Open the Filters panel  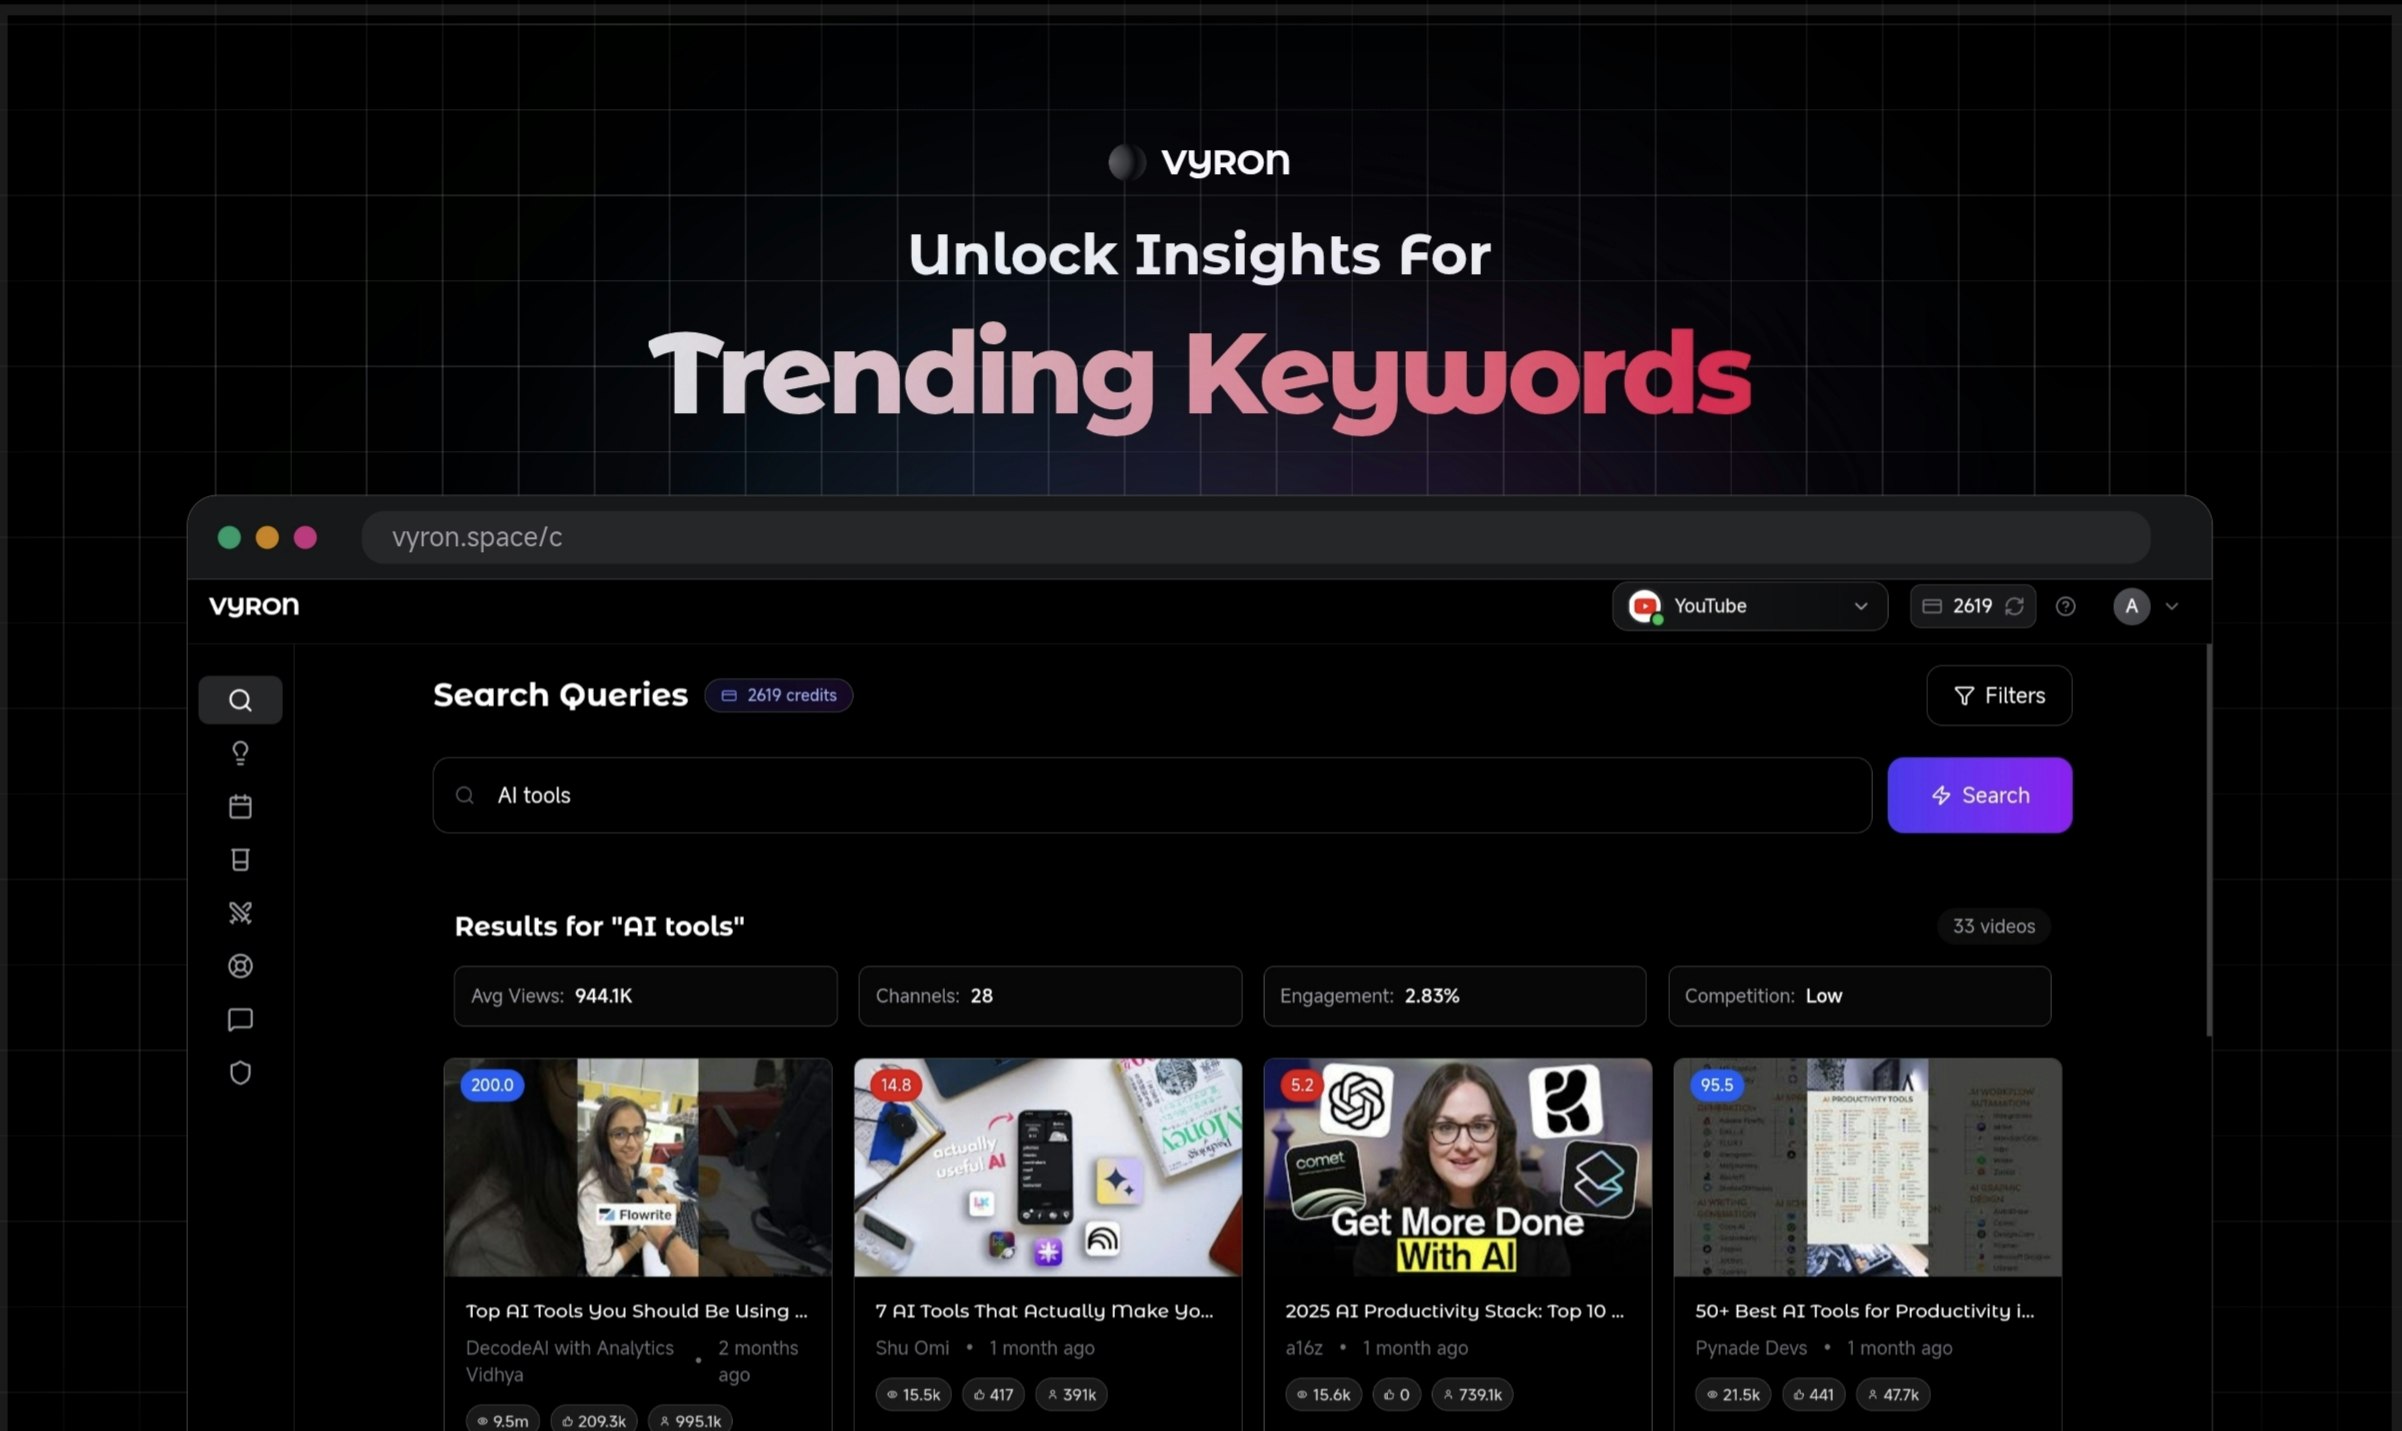click(x=1998, y=695)
